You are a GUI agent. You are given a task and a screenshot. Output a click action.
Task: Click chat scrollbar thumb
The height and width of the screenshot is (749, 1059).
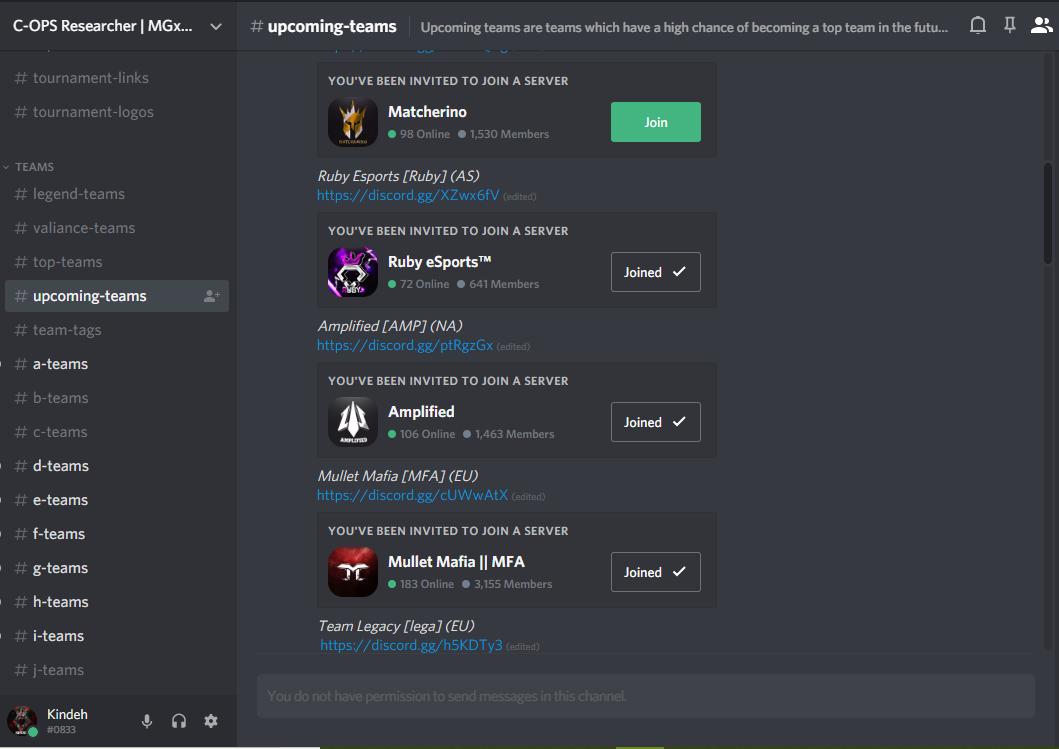pyautogui.click(x=1048, y=213)
